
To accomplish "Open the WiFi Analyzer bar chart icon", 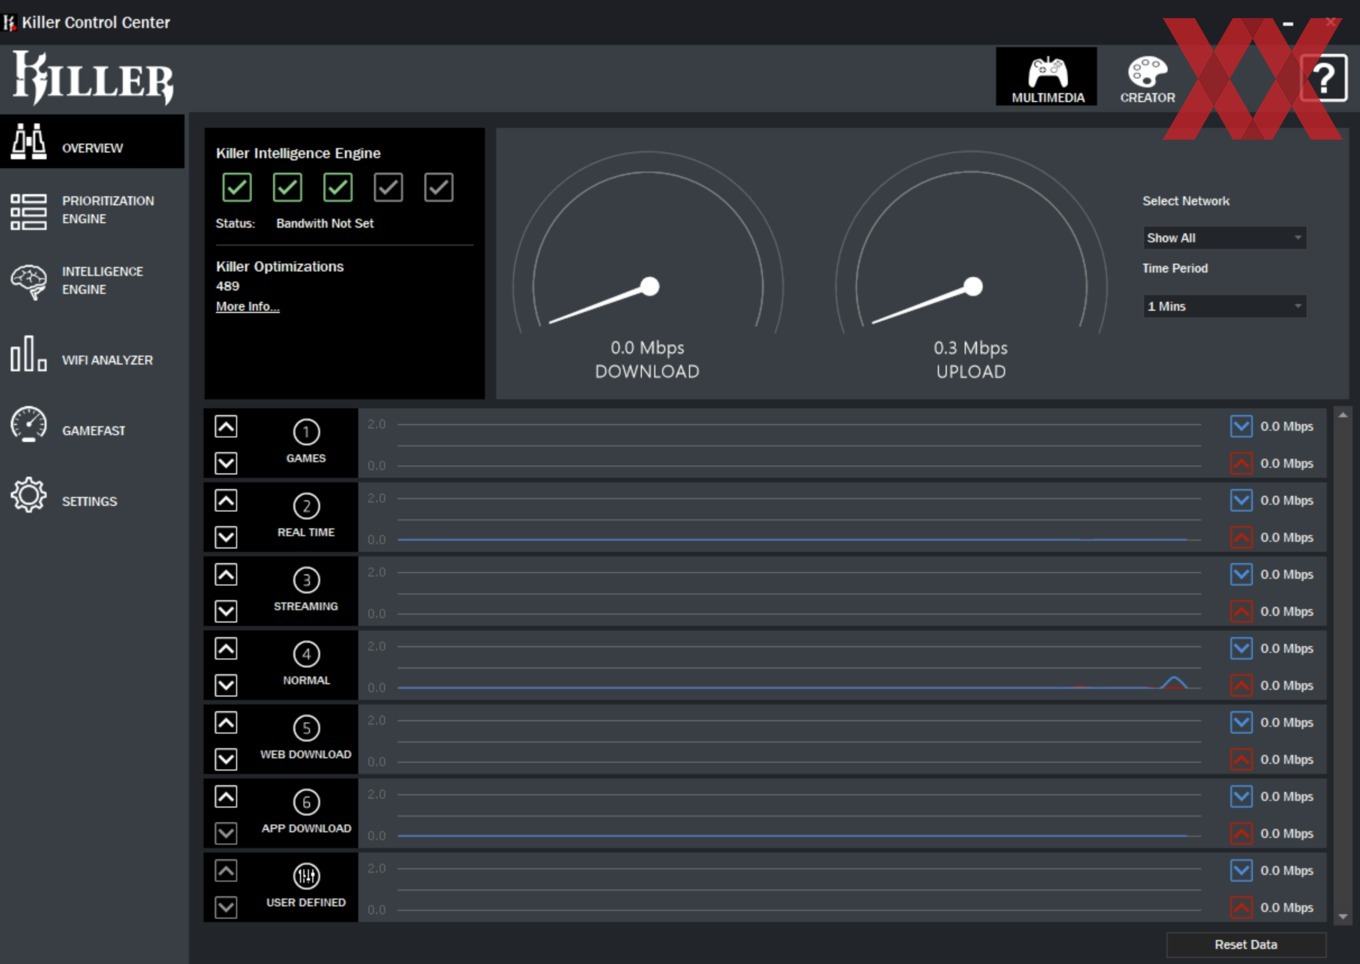I will [x=28, y=354].
